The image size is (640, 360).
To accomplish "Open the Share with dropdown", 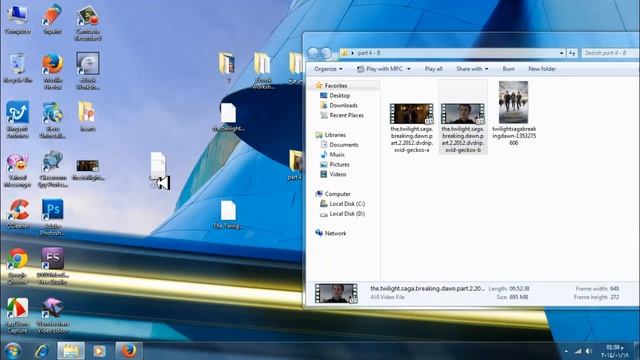I will pos(472,69).
